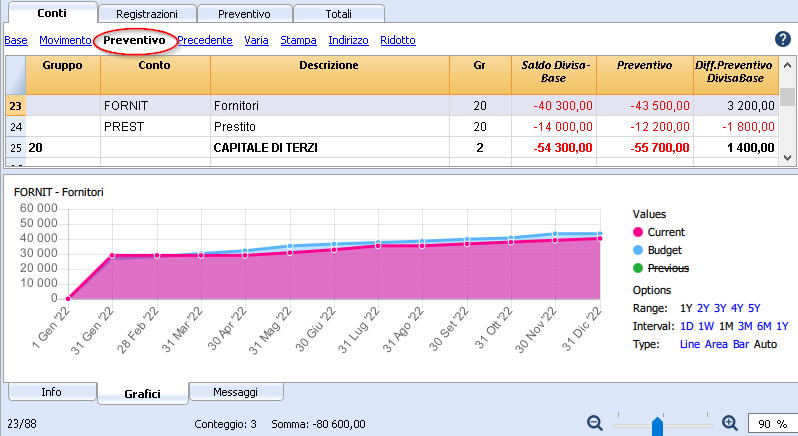
Task: Set chart range to 2Y
Action: [x=703, y=308]
